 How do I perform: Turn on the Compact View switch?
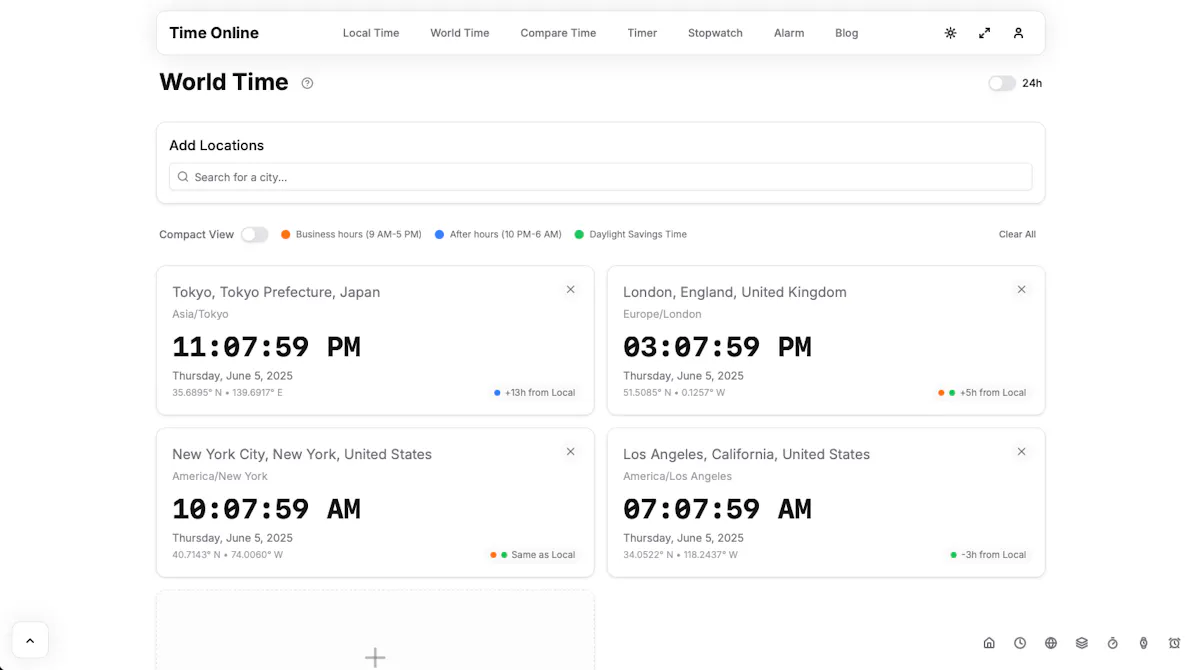[254, 234]
